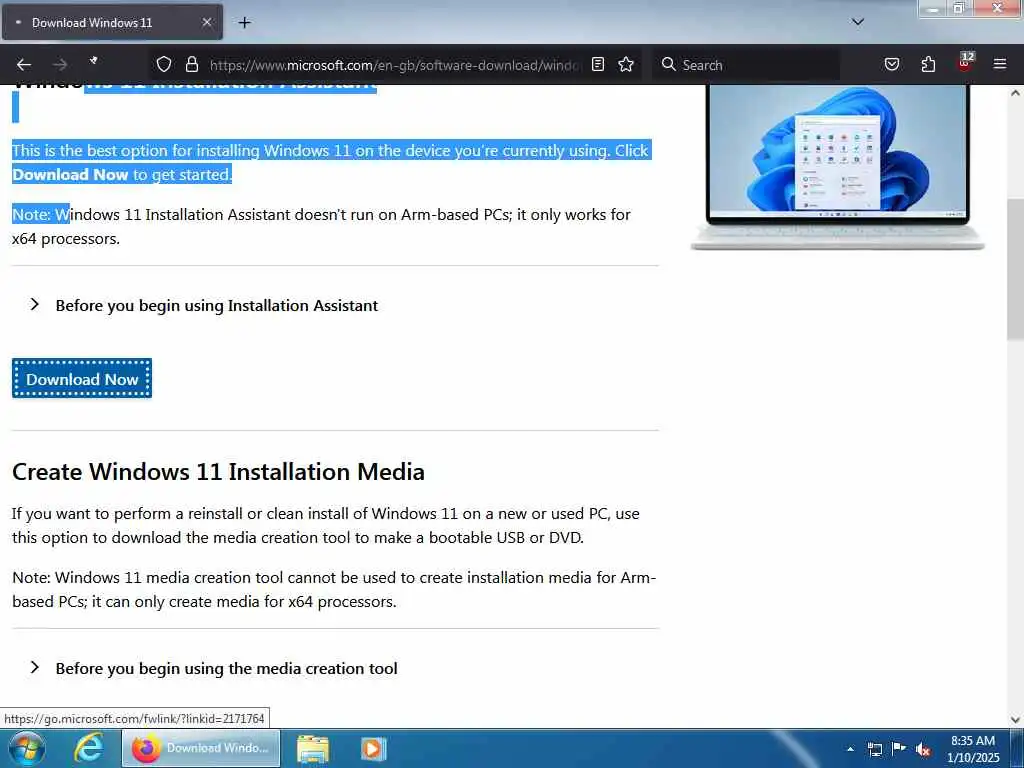This screenshot has width=1024, height=768.
Task: Open the network tray icon
Action: [x=875, y=749]
